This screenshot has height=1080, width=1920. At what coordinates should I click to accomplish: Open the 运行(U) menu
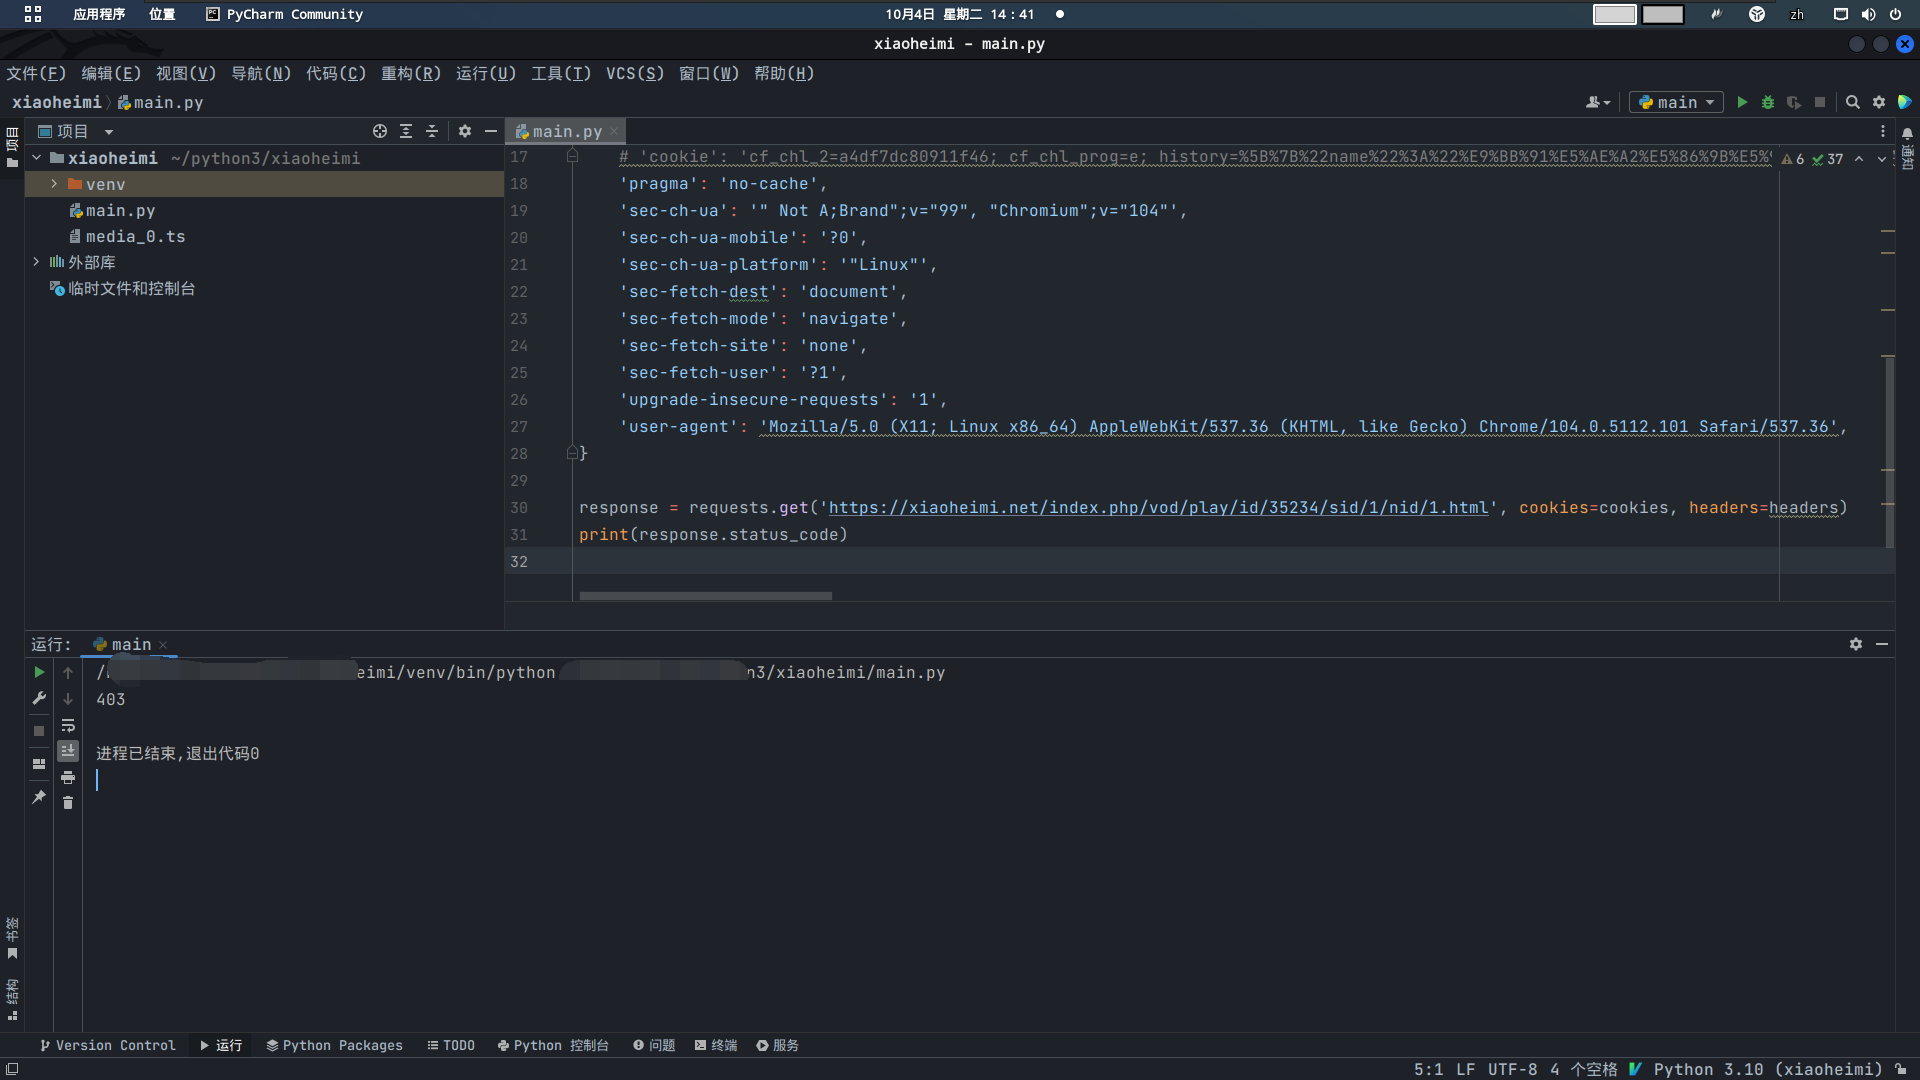pyautogui.click(x=486, y=73)
